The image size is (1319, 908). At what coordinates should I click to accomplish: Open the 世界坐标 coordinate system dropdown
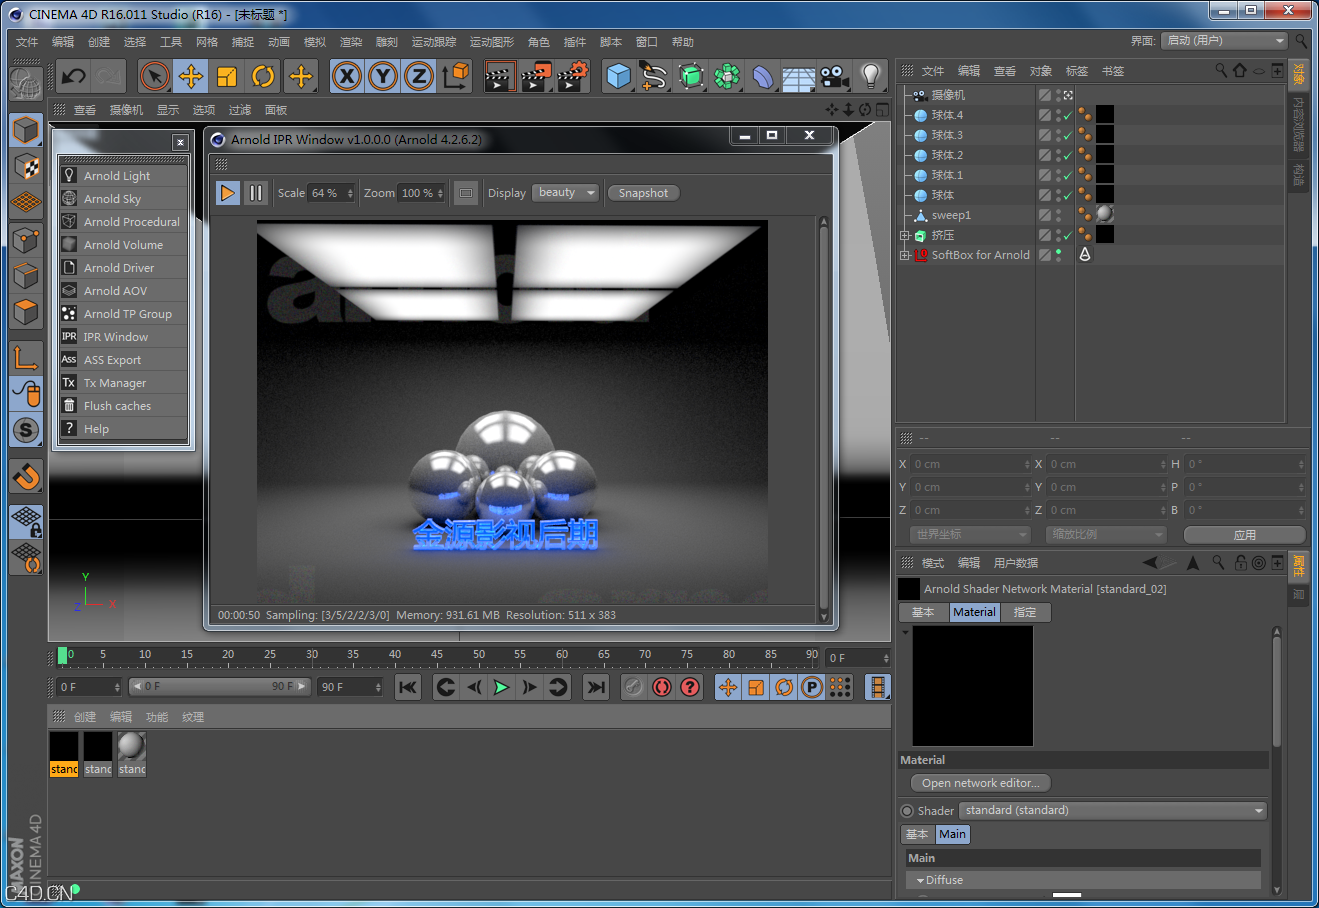click(x=968, y=534)
